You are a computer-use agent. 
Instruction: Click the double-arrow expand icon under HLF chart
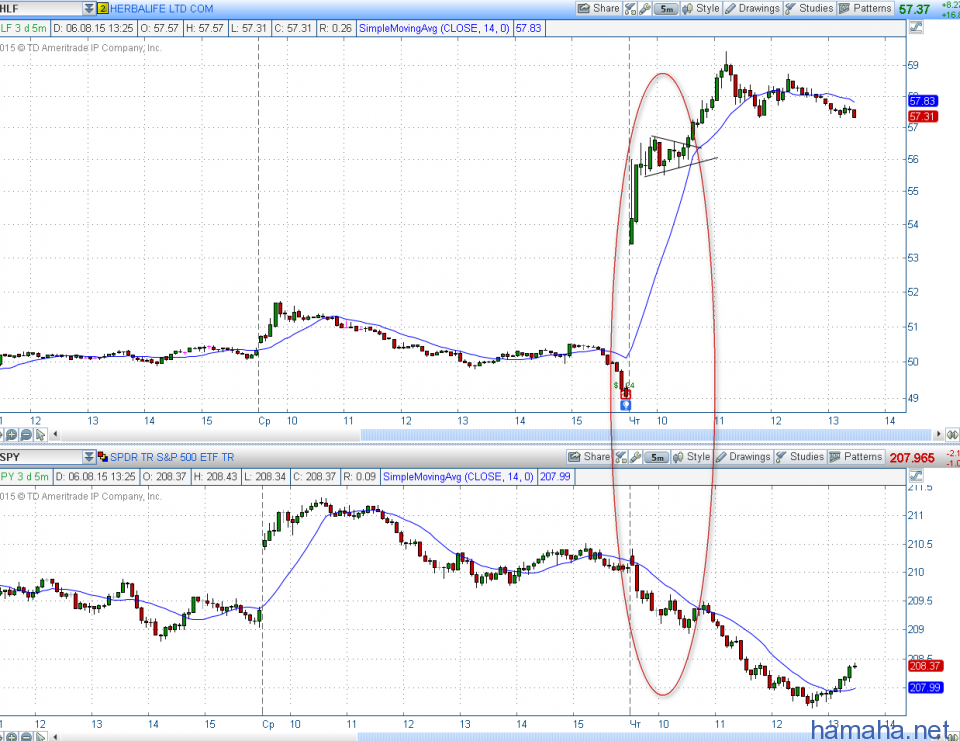point(953,434)
